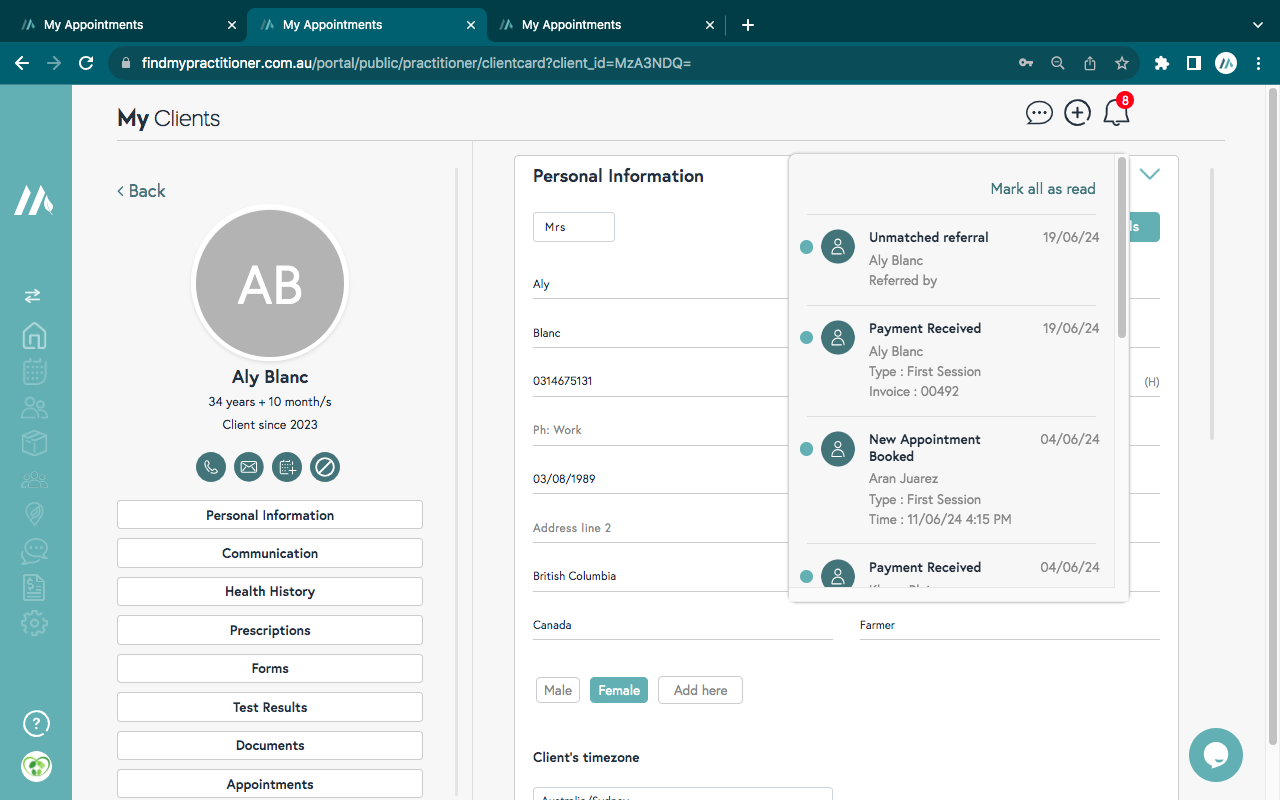Open settings gear in left sidebar
The width and height of the screenshot is (1280, 800).
pyautogui.click(x=35, y=624)
